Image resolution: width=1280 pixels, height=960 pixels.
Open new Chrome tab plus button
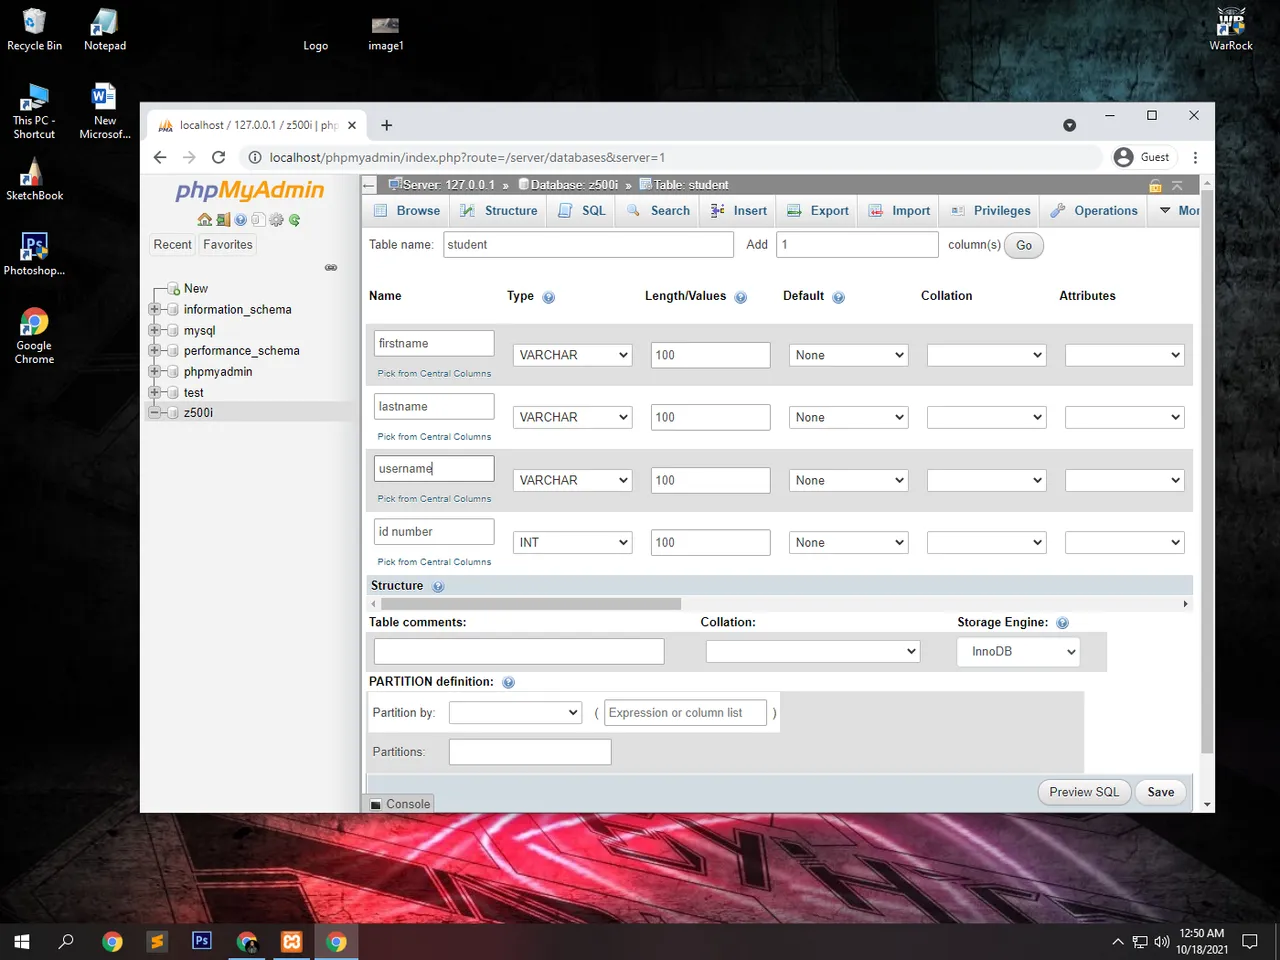pos(387,125)
